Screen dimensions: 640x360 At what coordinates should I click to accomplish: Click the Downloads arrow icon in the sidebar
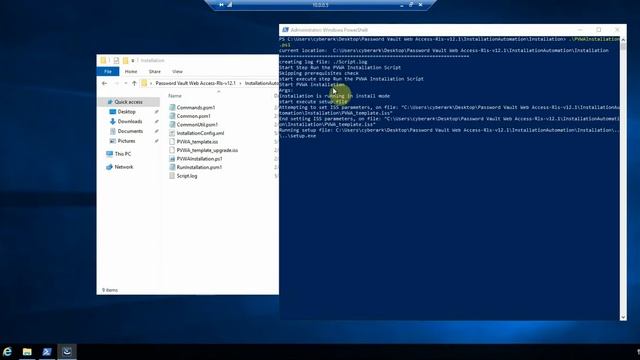point(113,121)
